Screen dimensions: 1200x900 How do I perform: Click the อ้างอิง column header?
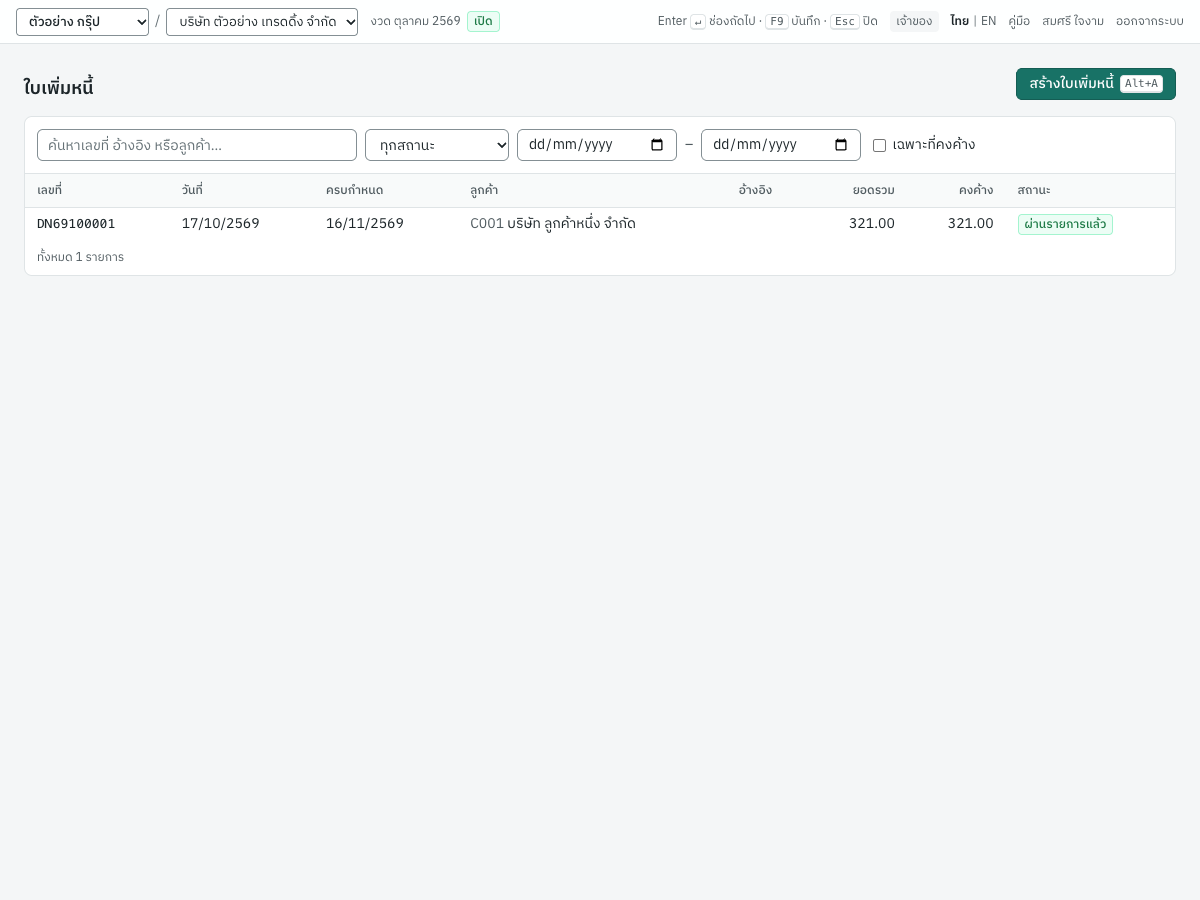point(755,190)
